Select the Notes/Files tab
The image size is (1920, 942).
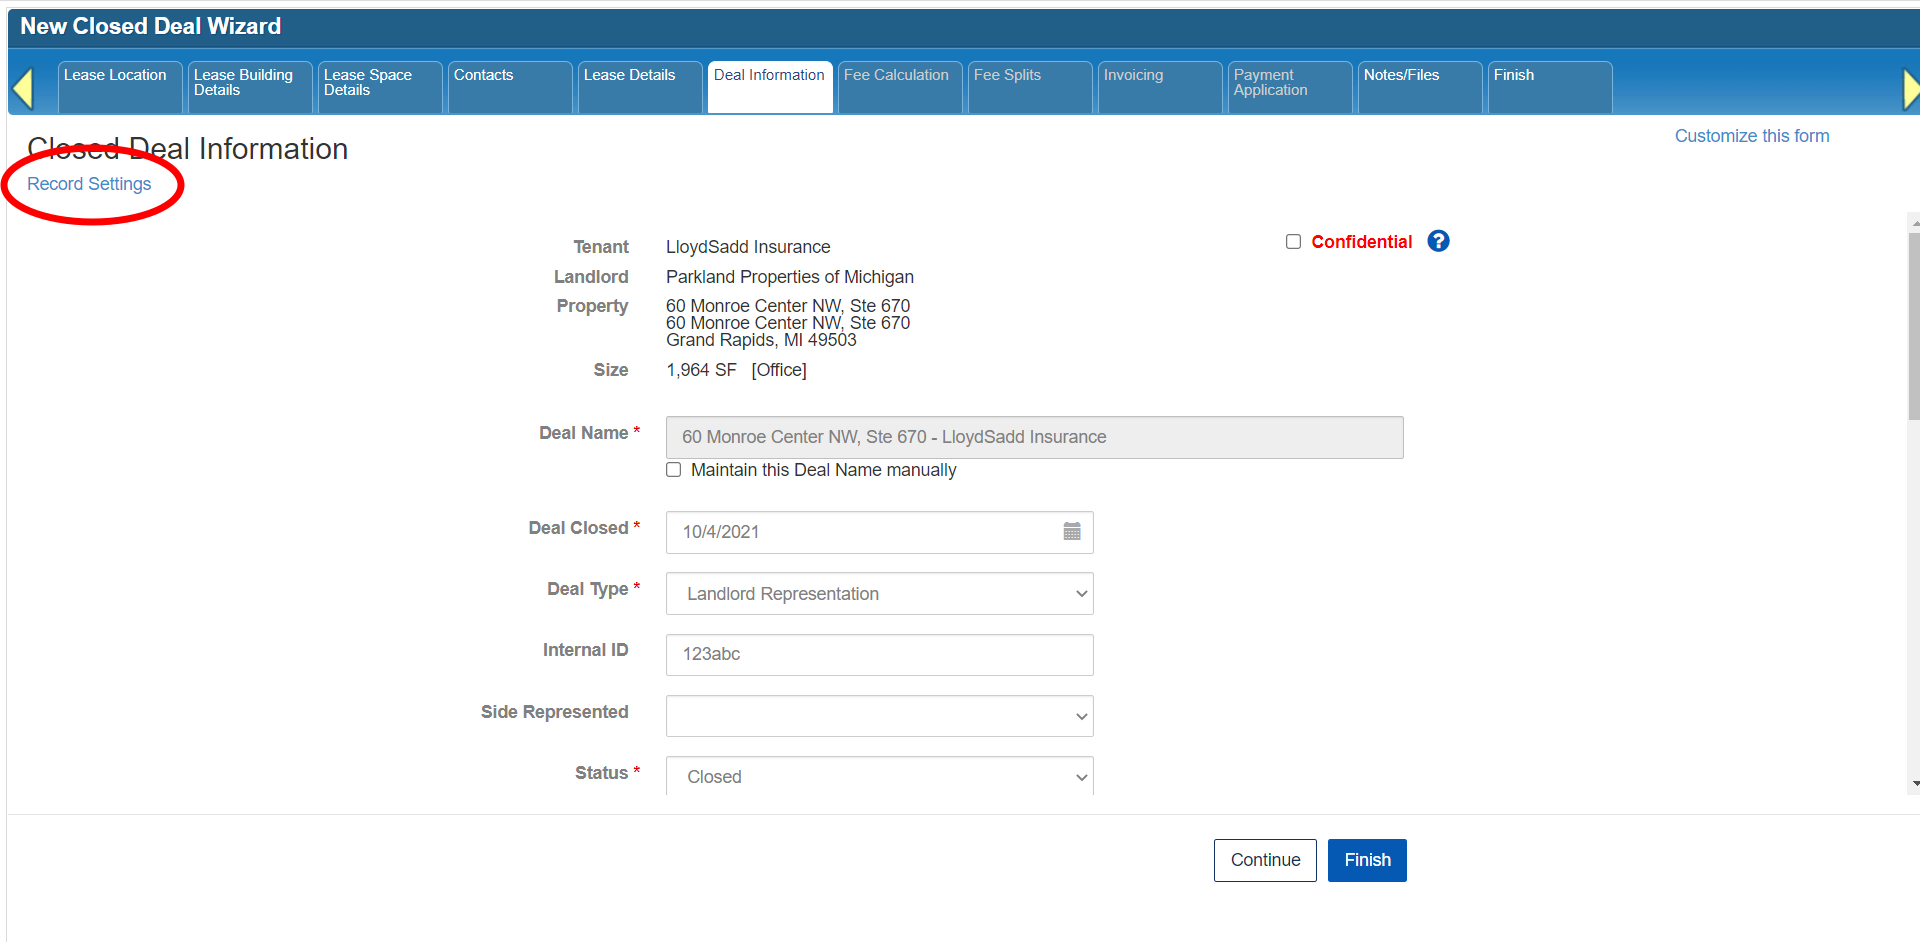(x=1418, y=86)
